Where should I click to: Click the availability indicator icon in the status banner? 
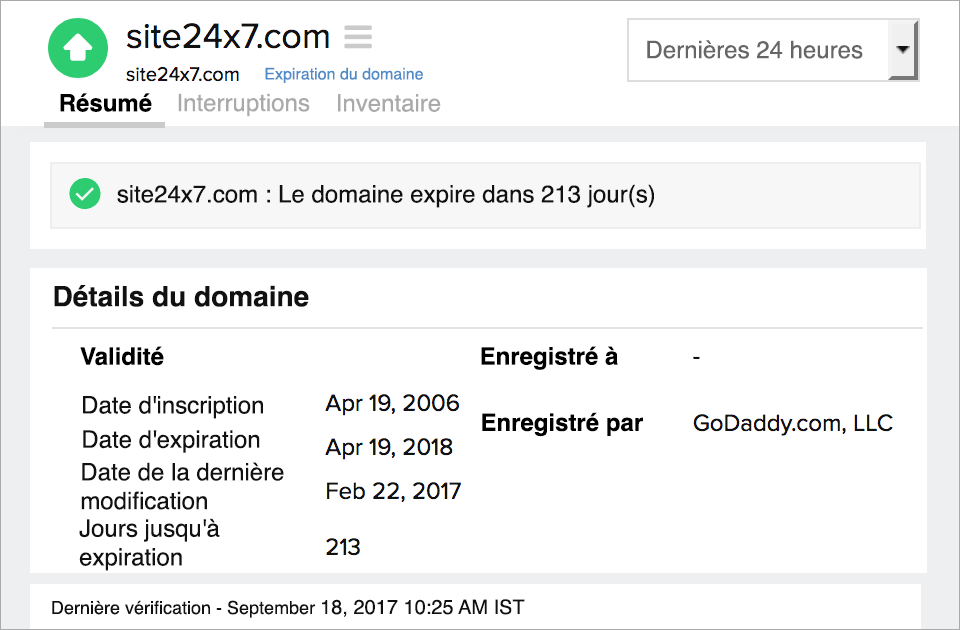pos(85,194)
